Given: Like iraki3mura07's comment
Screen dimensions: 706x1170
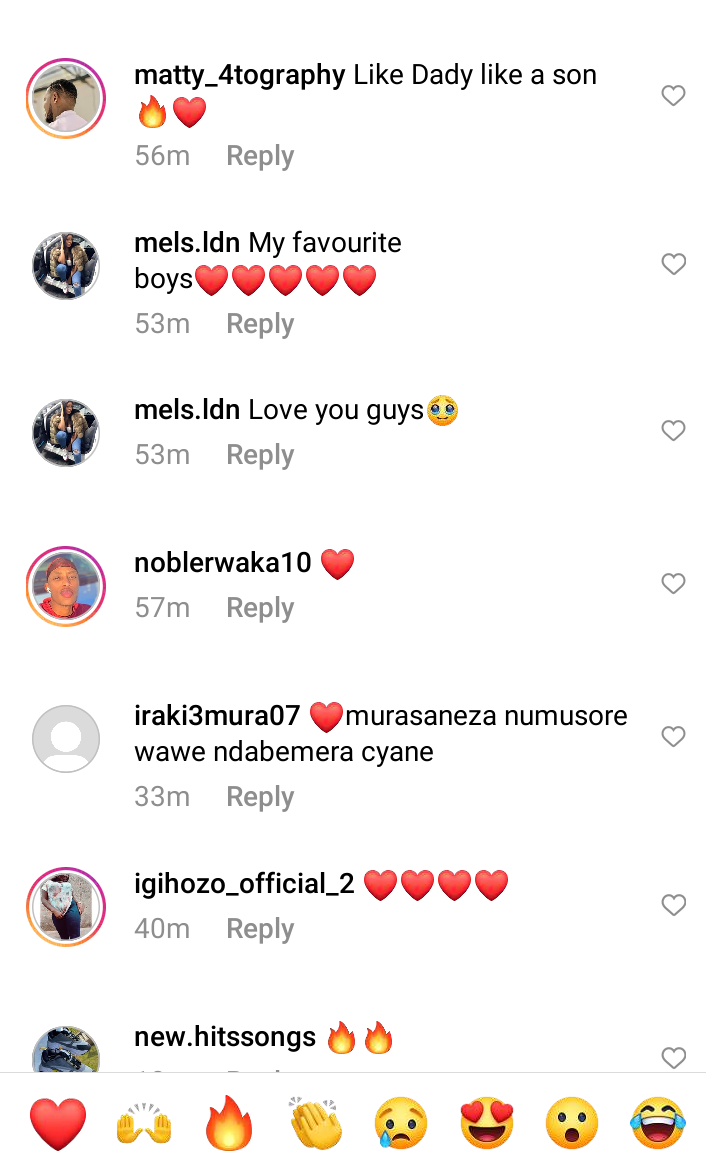Looking at the screenshot, I should click(x=674, y=737).
